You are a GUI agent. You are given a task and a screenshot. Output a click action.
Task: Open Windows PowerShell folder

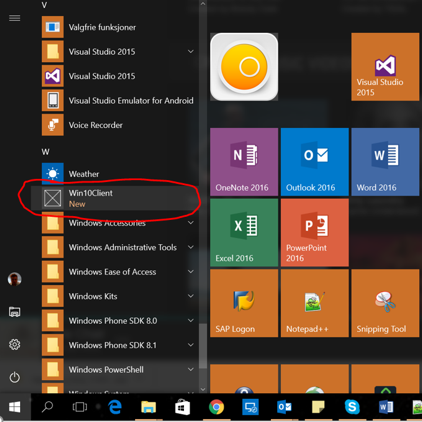pos(117,369)
